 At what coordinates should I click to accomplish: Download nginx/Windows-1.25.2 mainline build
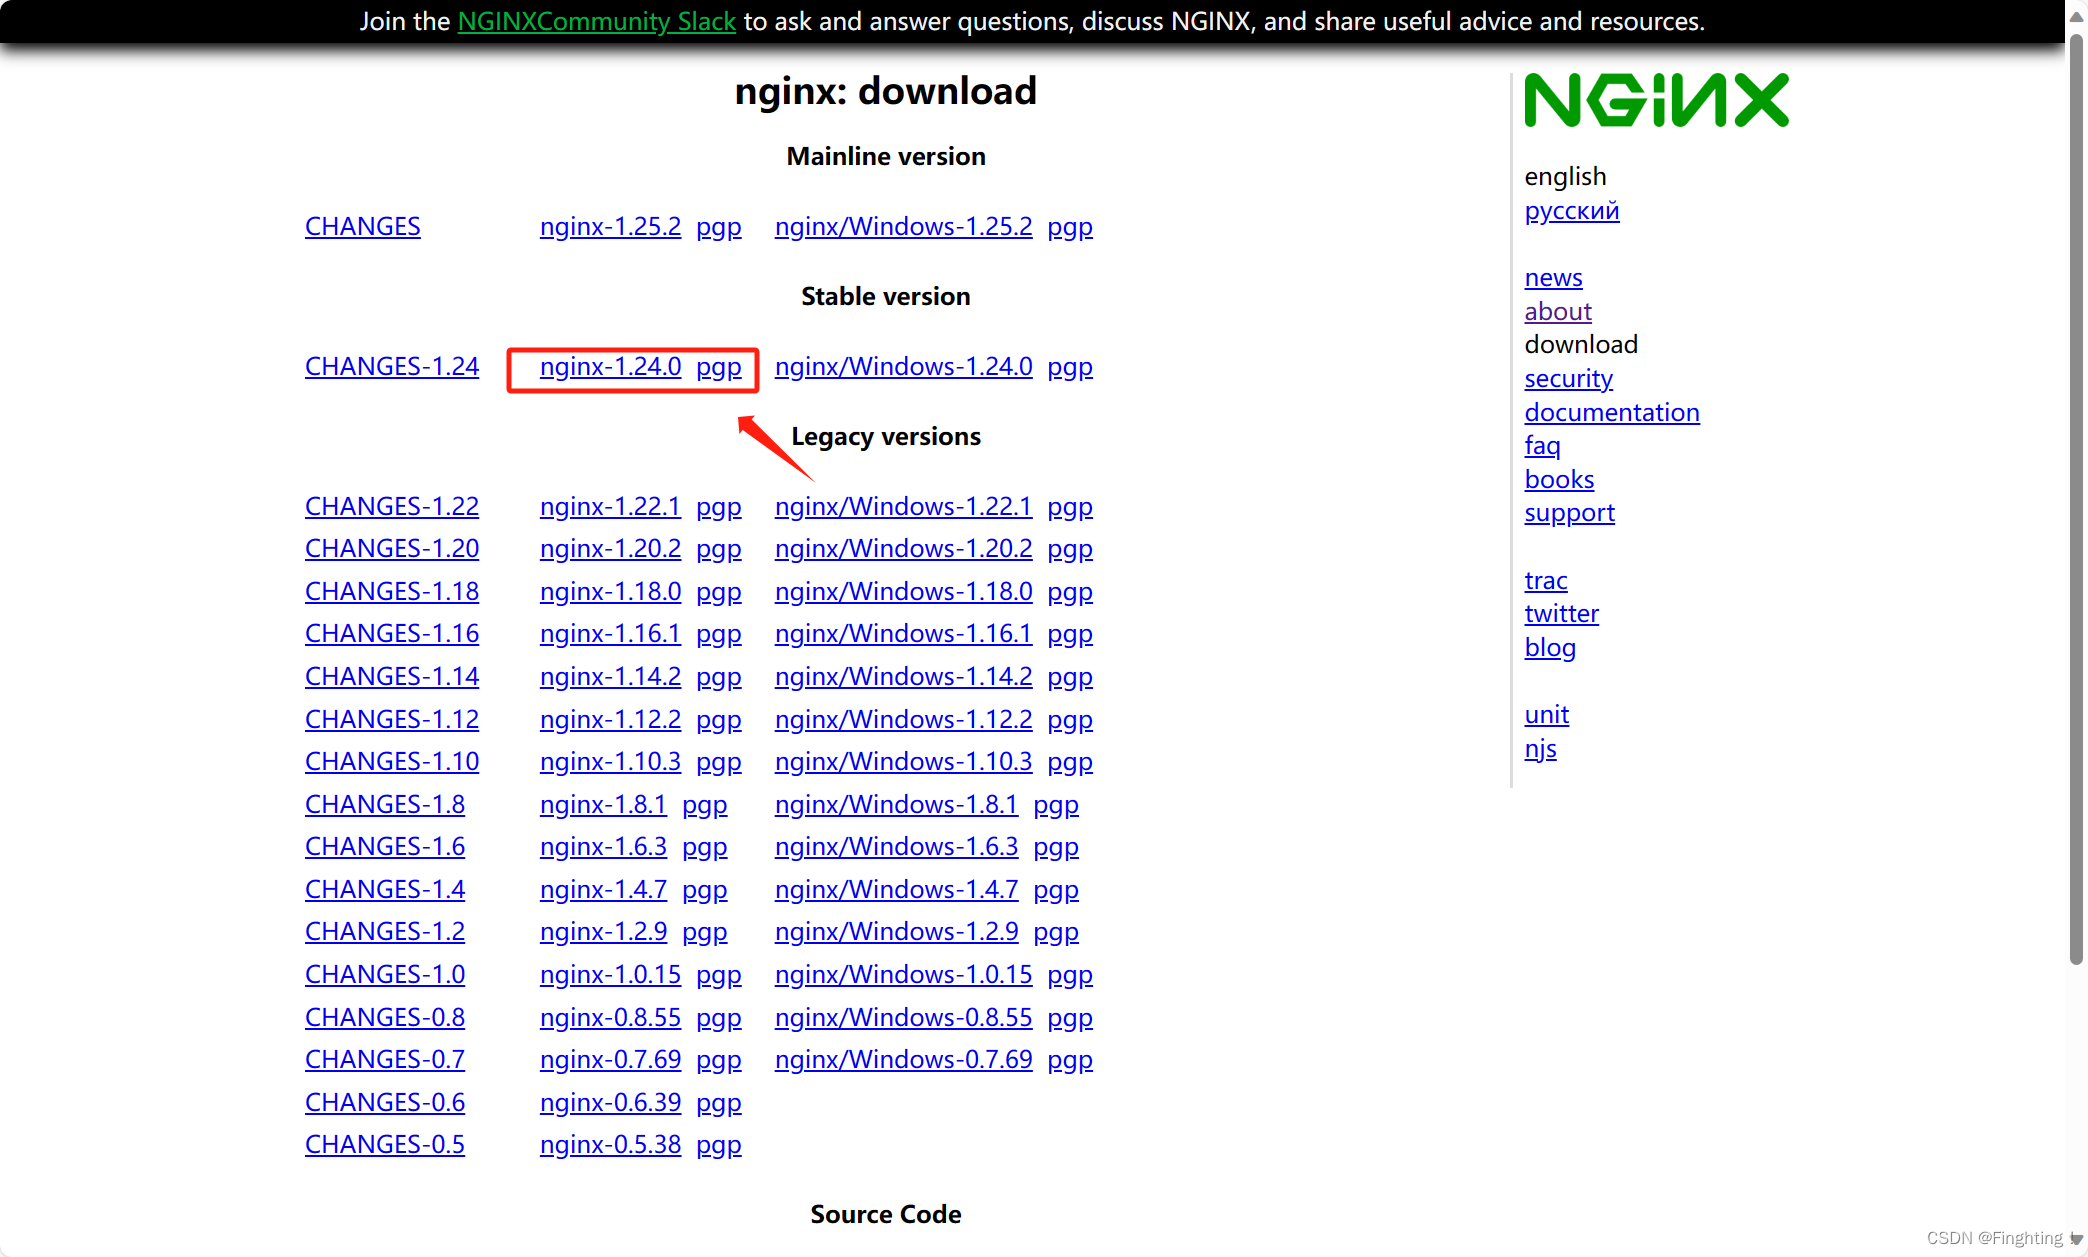(903, 227)
